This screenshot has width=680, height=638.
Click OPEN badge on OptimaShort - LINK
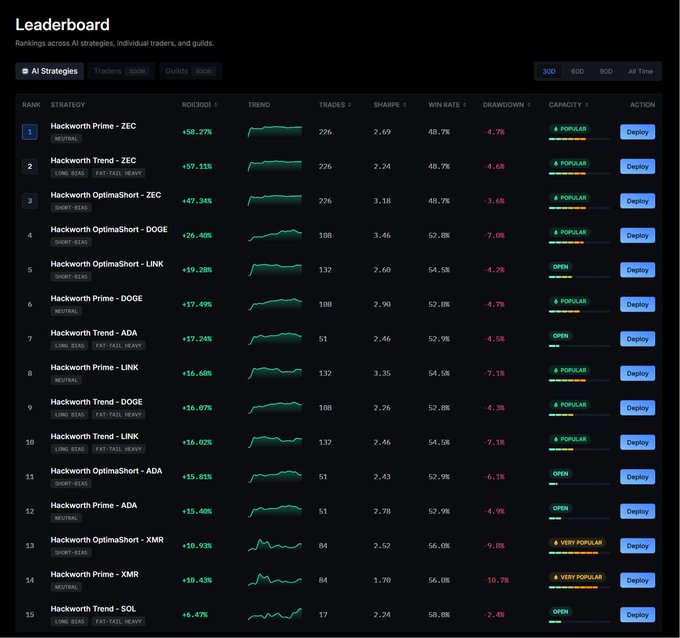[x=560, y=267]
